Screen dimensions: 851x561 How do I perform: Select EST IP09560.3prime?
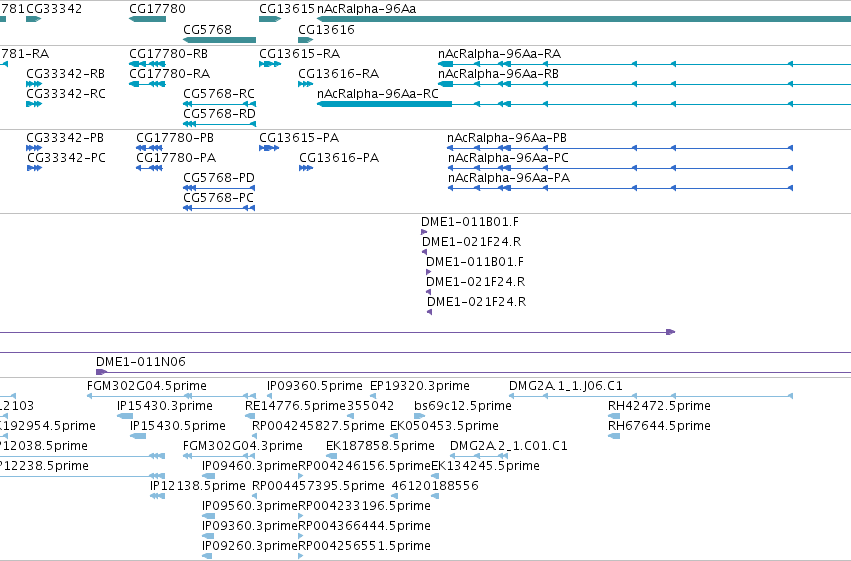point(250,506)
